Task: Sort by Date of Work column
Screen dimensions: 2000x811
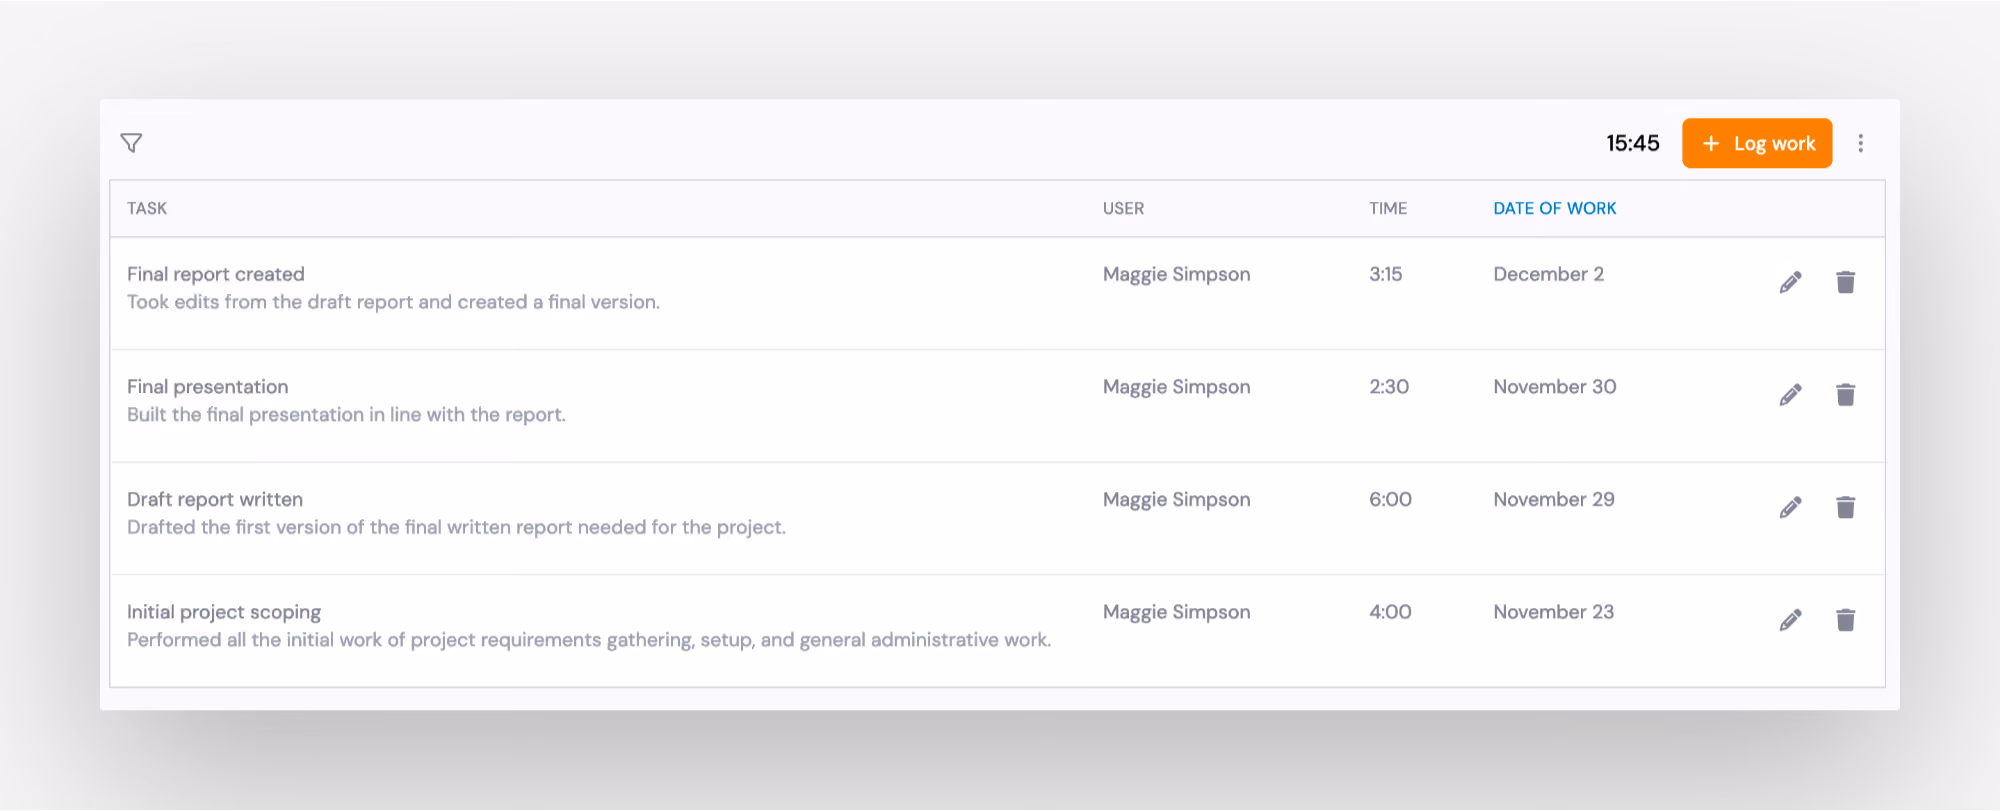Action: tap(1554, 208)
